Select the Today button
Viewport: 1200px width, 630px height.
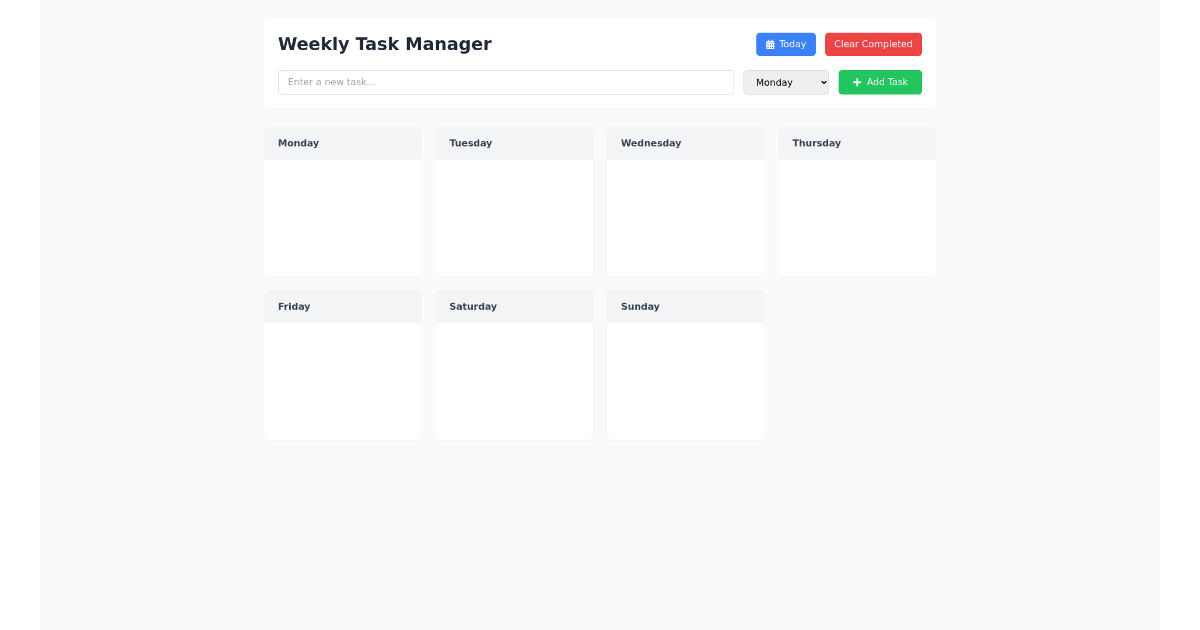point(786,44)
